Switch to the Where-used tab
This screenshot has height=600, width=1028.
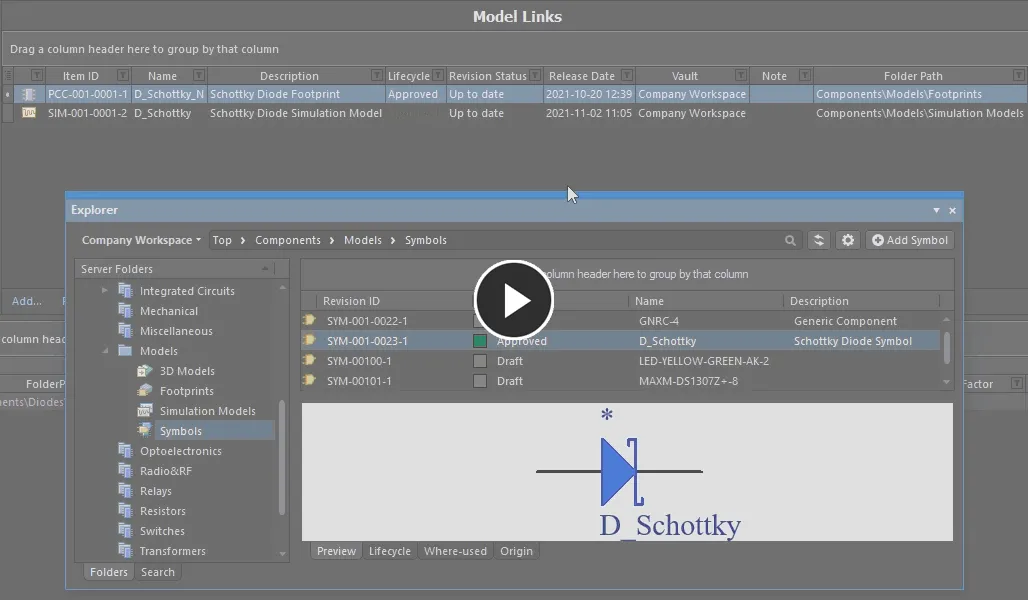click(455, 550)
